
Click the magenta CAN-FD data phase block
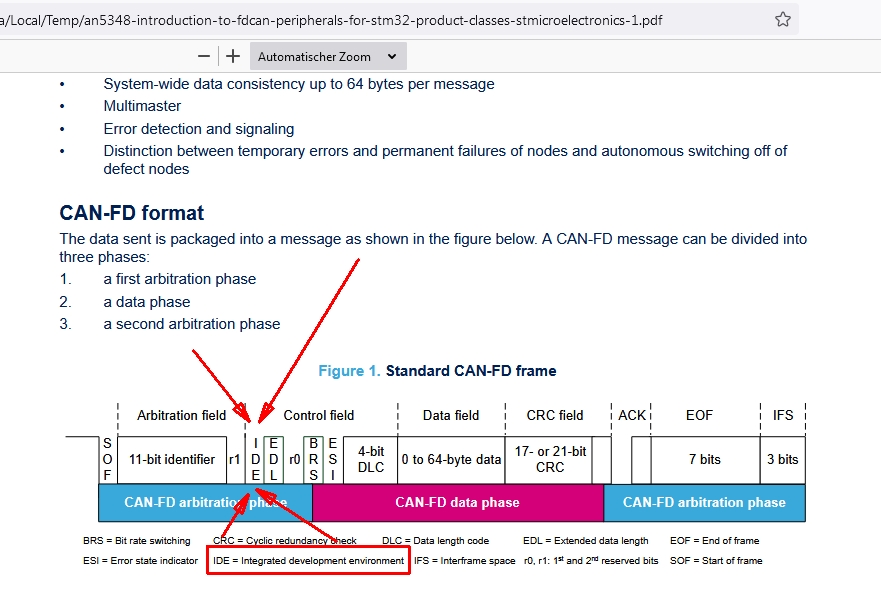point(457,503)
